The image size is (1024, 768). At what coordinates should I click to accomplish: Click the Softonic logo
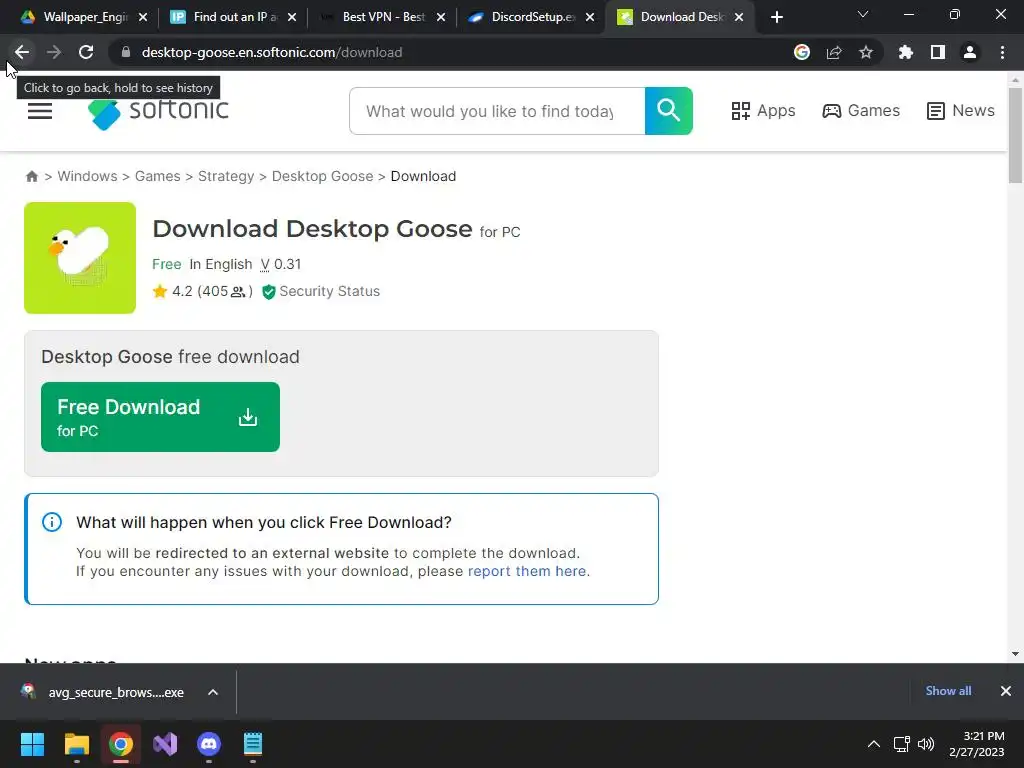click(x=159, y=111)
